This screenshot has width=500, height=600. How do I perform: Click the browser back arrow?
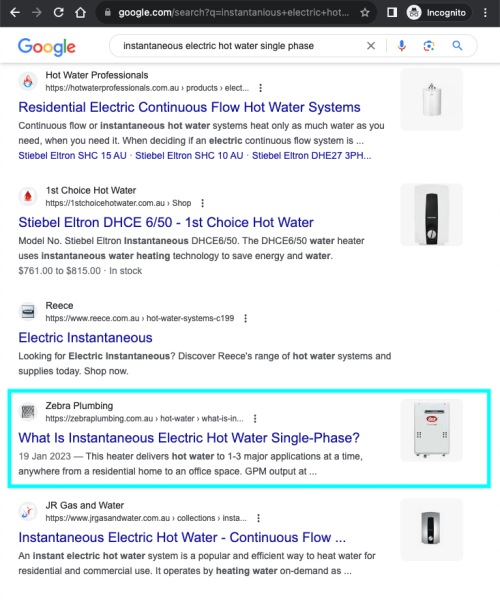(15, 13)
